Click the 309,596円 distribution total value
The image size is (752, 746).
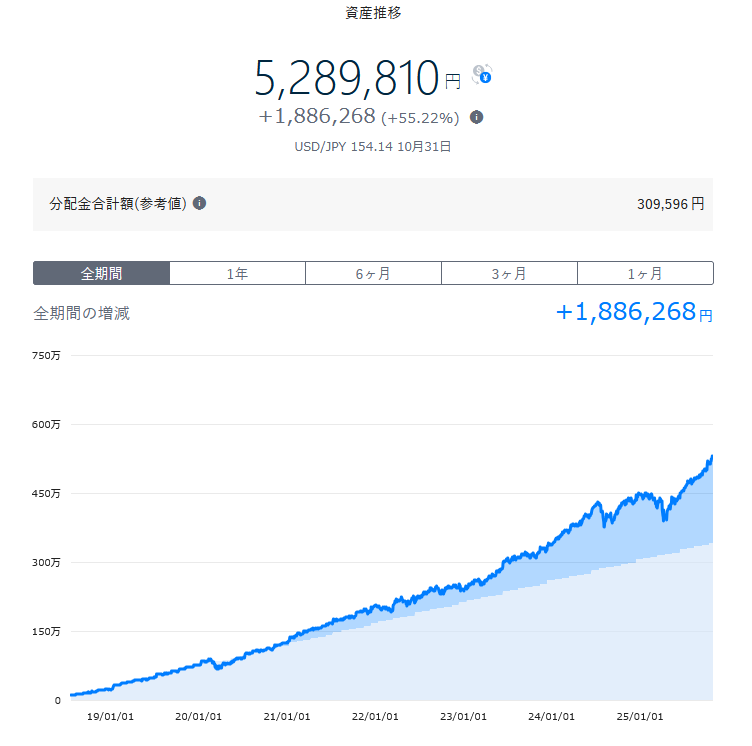click(x=670, y=203)
